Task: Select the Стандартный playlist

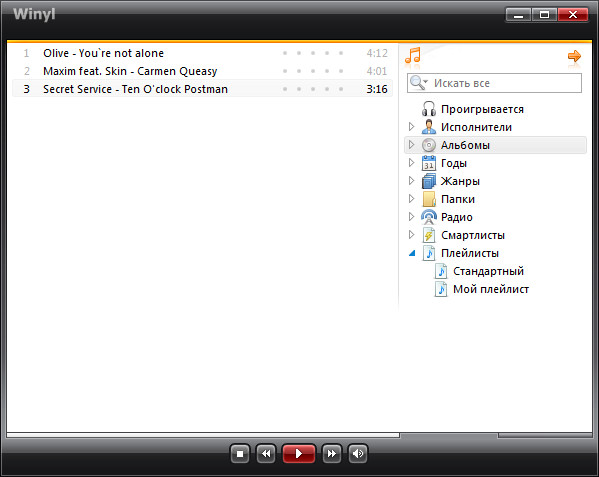Action: [x=488, y=271]
